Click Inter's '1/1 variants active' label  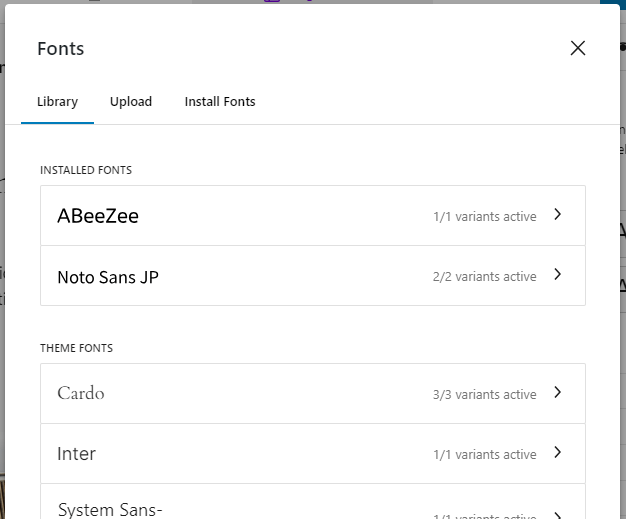(x=485, y=454)
